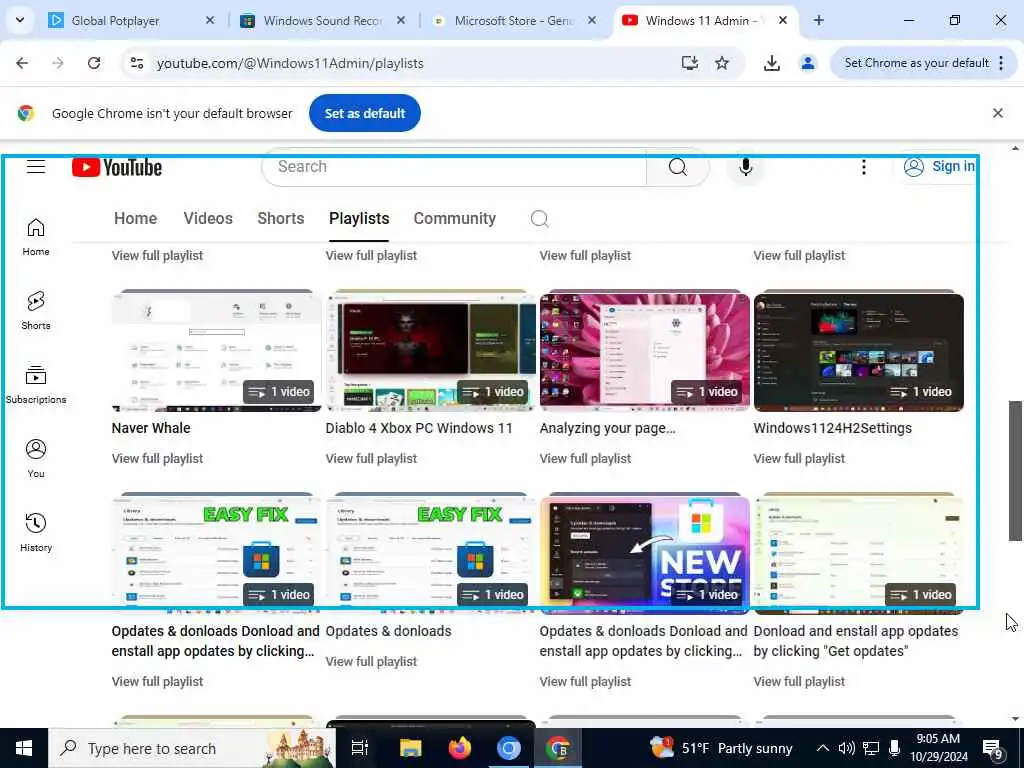1024x768 pixels.
Task: Click the YouTube logo
Action: pos(117,167)
